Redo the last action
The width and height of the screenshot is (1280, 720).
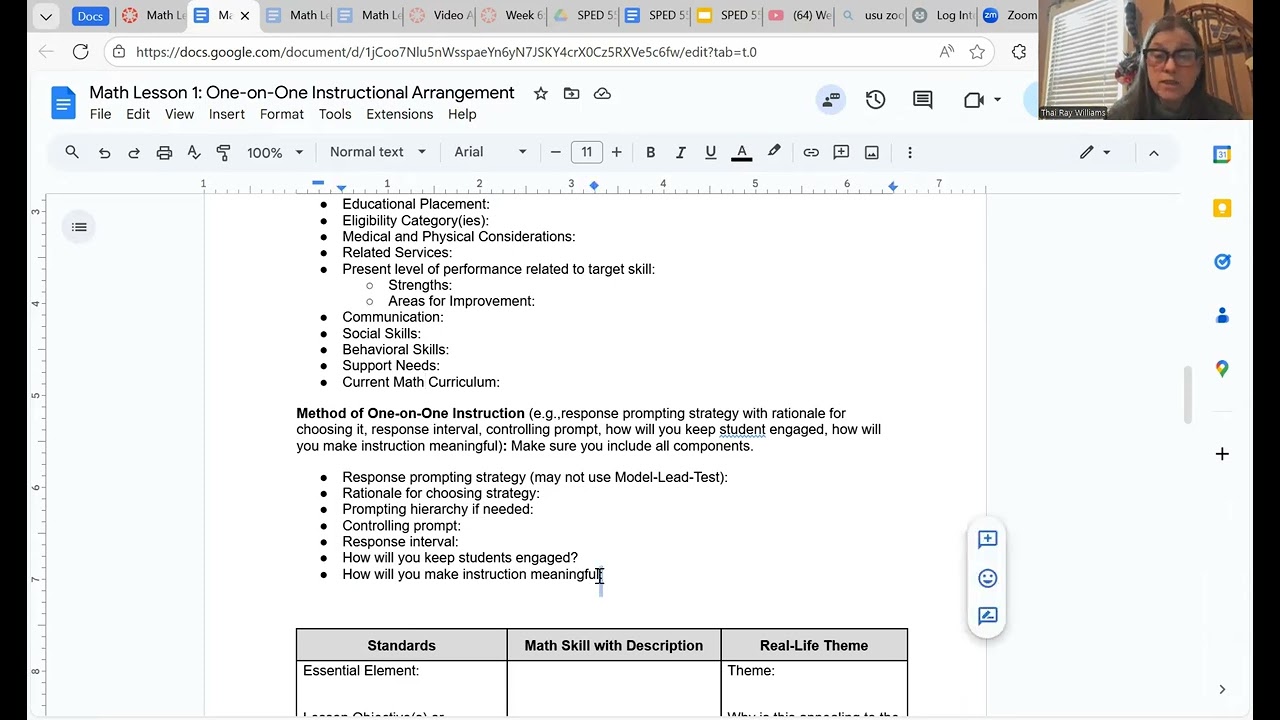[134, 152]
